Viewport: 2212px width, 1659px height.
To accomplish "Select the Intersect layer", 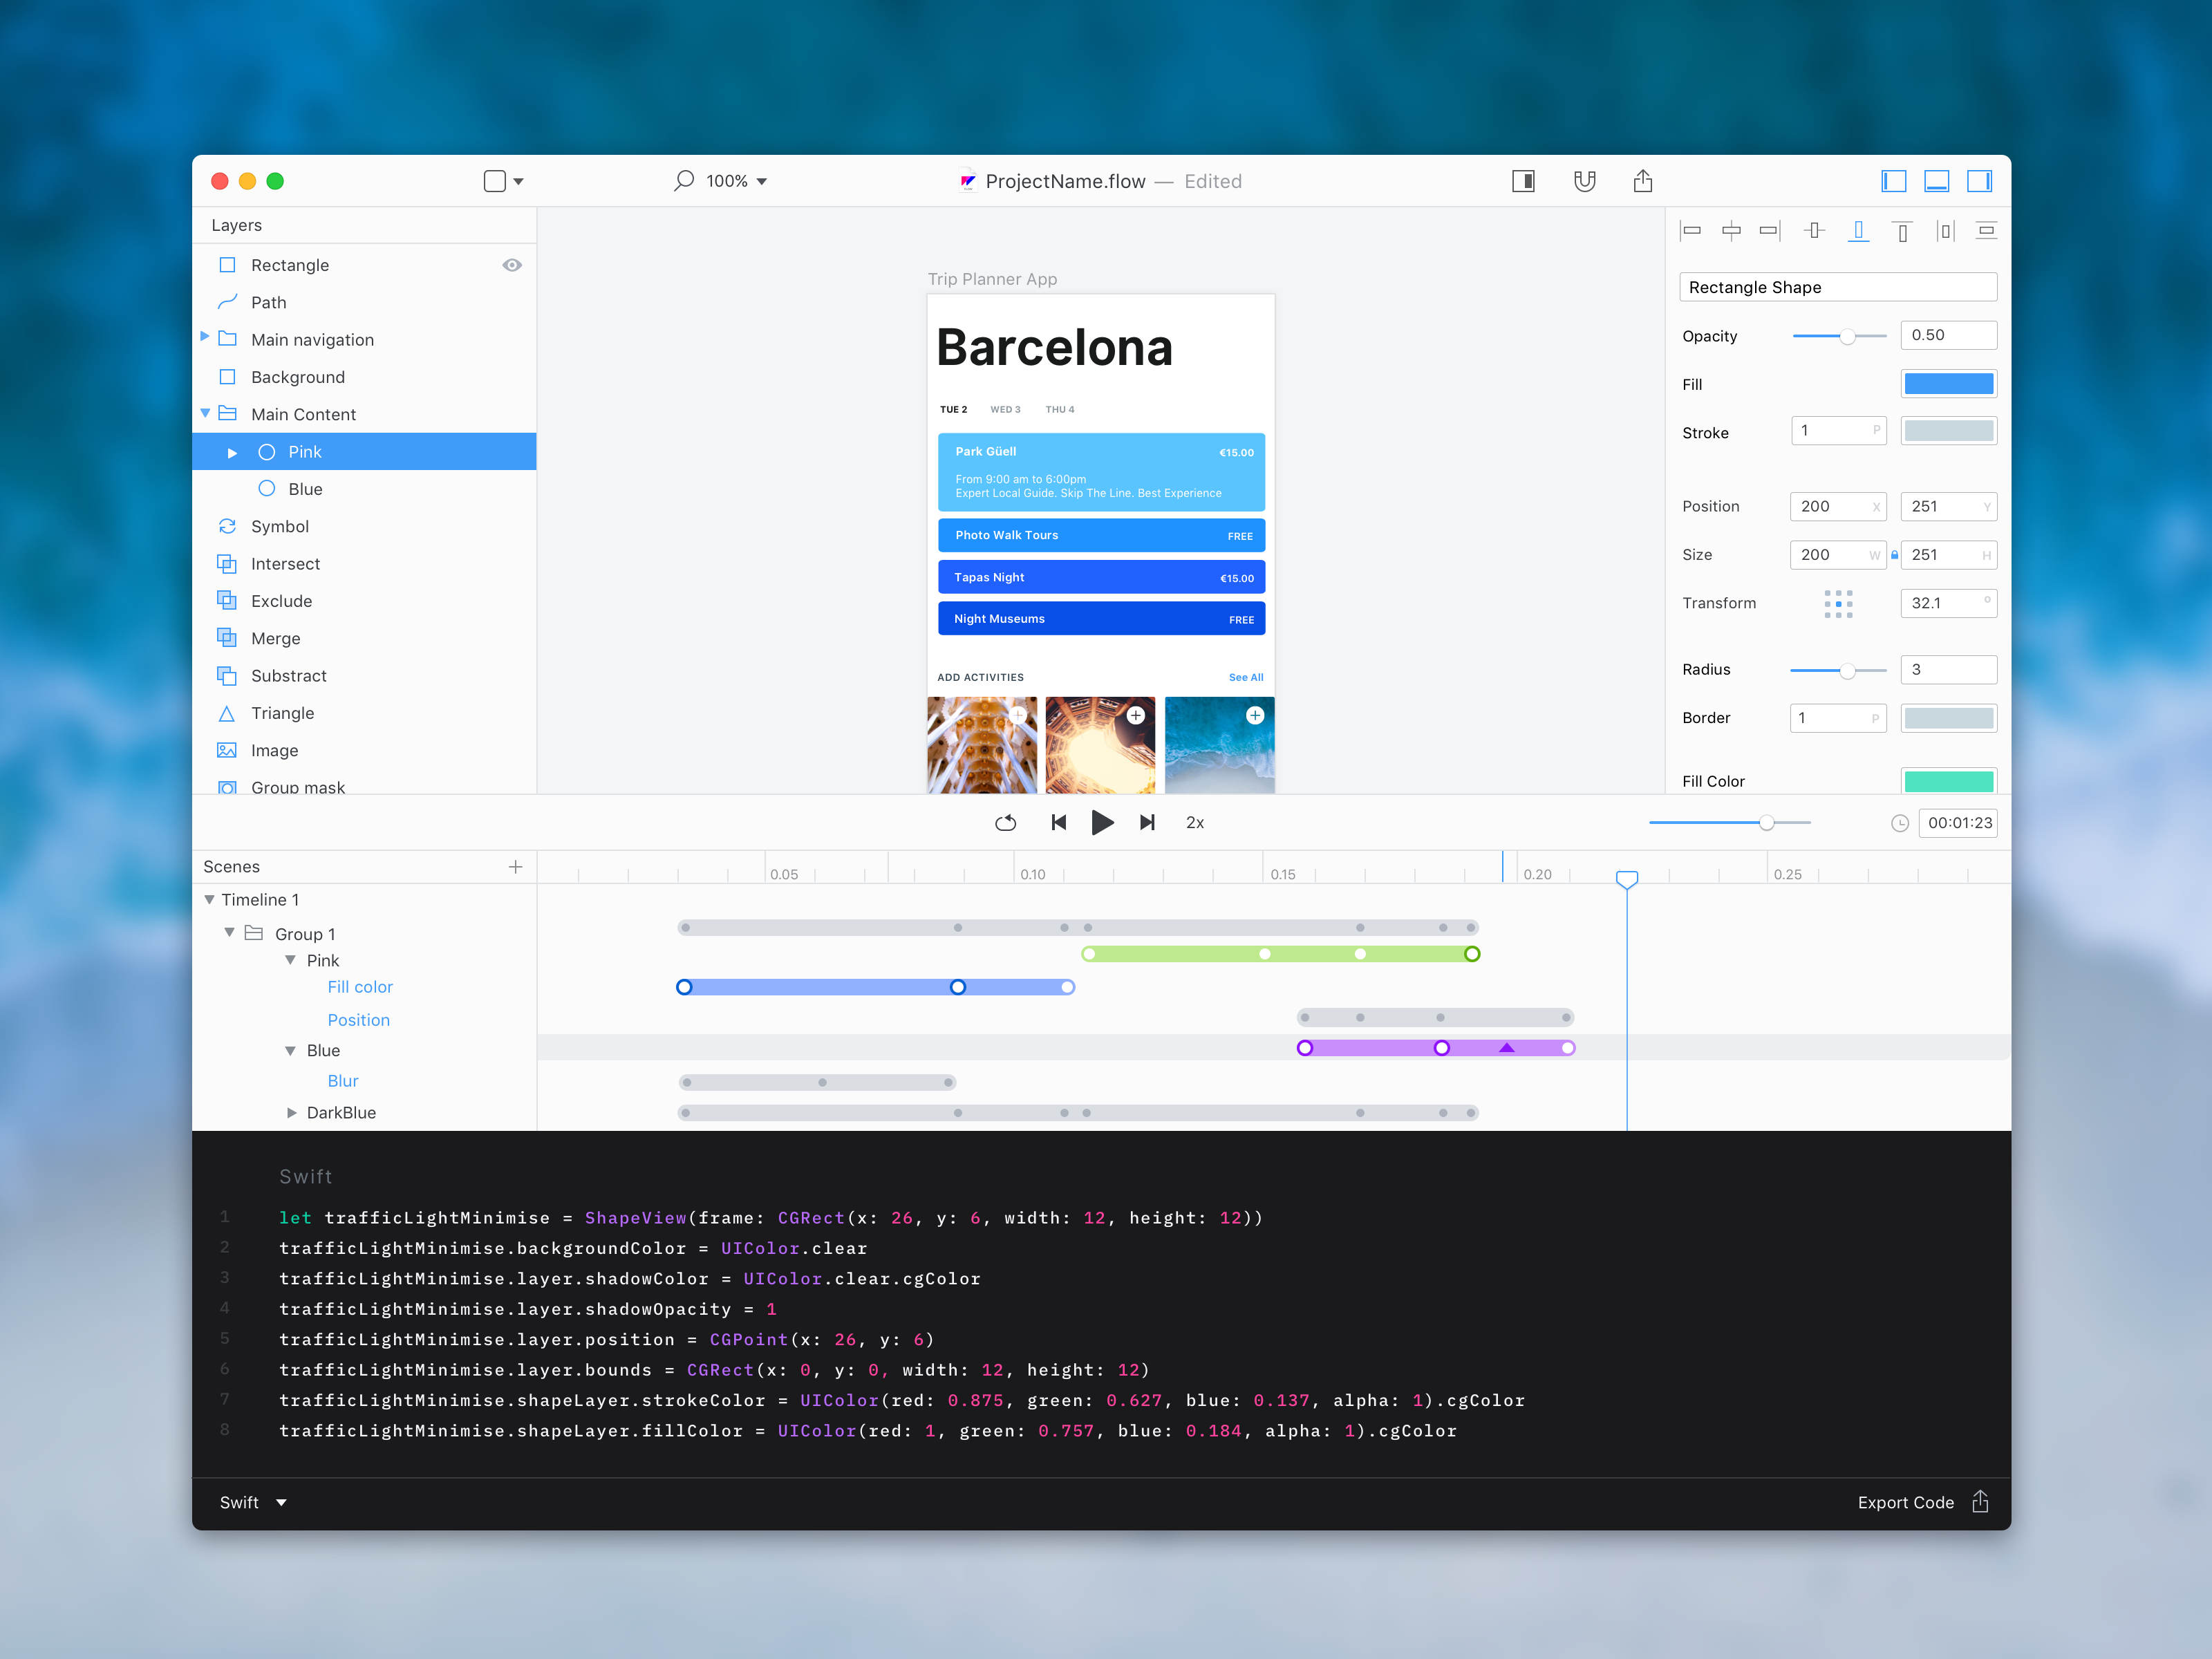I will click(x=365, y=564).
